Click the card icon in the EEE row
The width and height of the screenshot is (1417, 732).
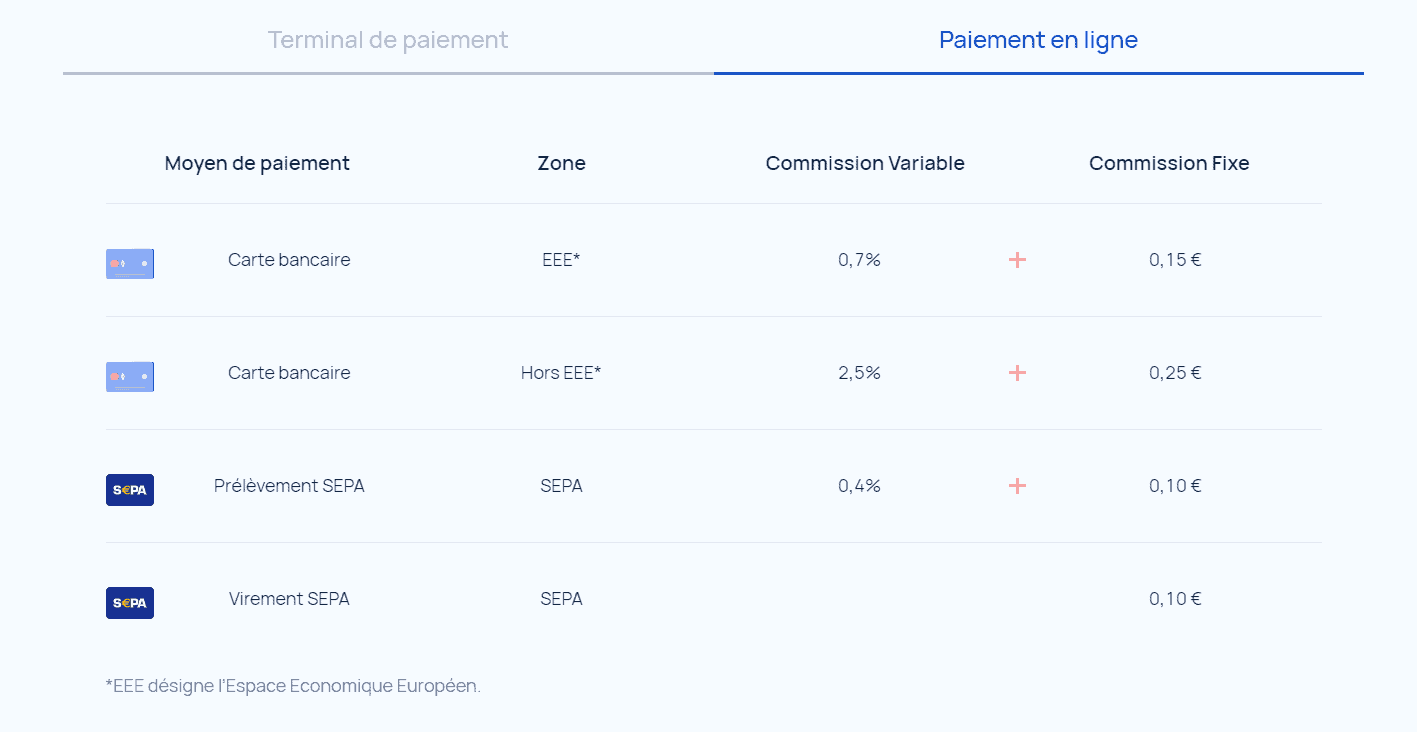(x=130, y=263)
